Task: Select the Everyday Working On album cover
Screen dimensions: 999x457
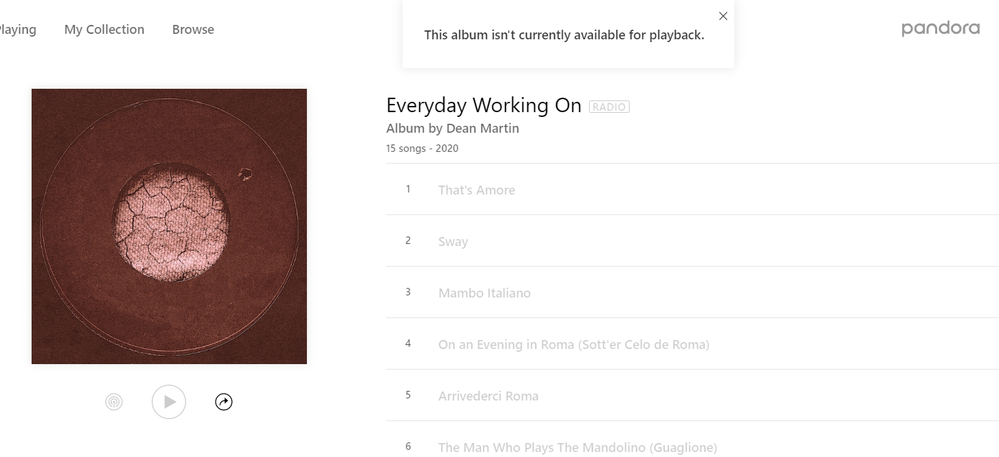Action: 169,226
